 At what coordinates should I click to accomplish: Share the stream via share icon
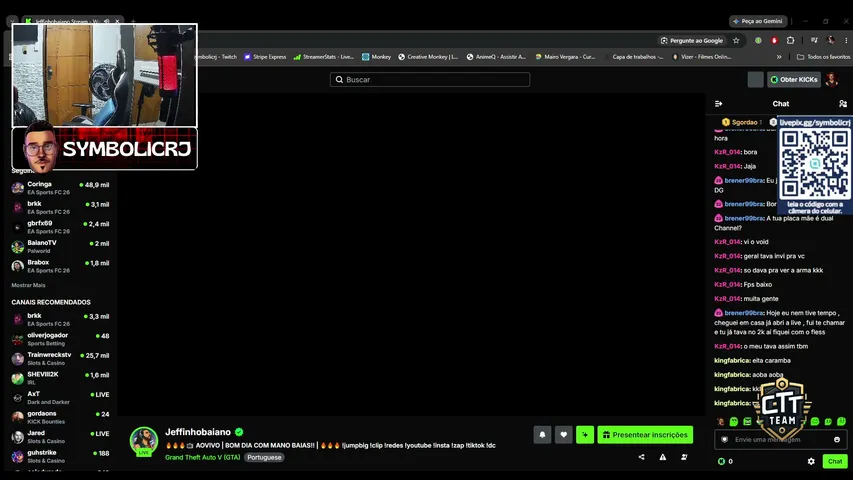[x=641, y=457]
